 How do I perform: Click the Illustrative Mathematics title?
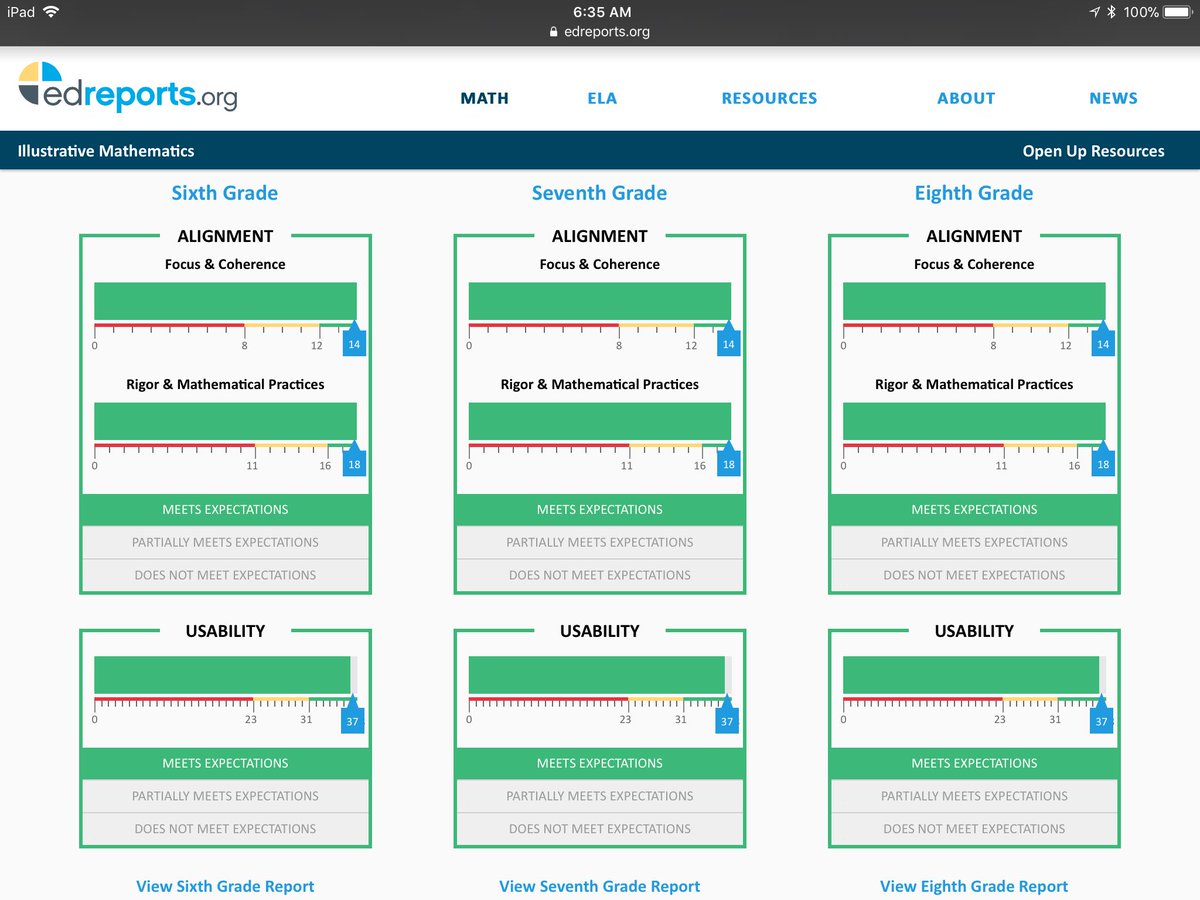pyautogui.click(x=106, y=151)
